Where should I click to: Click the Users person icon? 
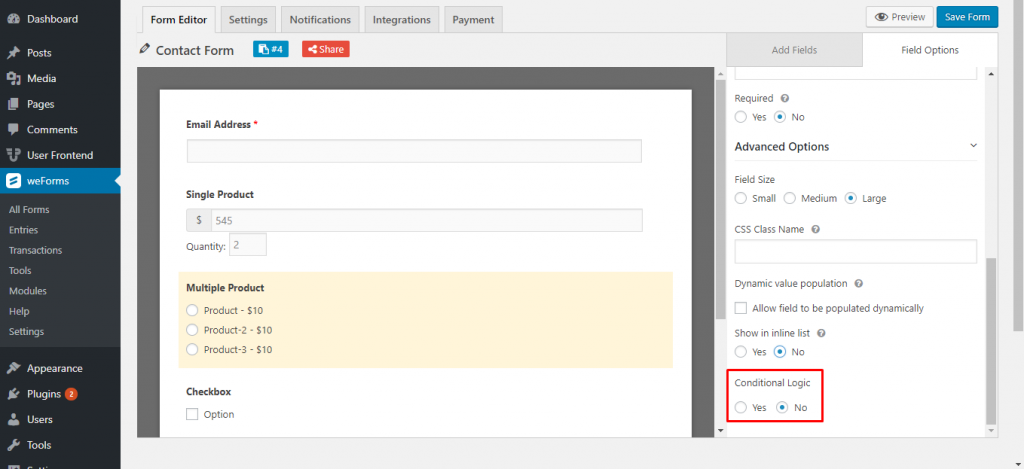[13, 419]
